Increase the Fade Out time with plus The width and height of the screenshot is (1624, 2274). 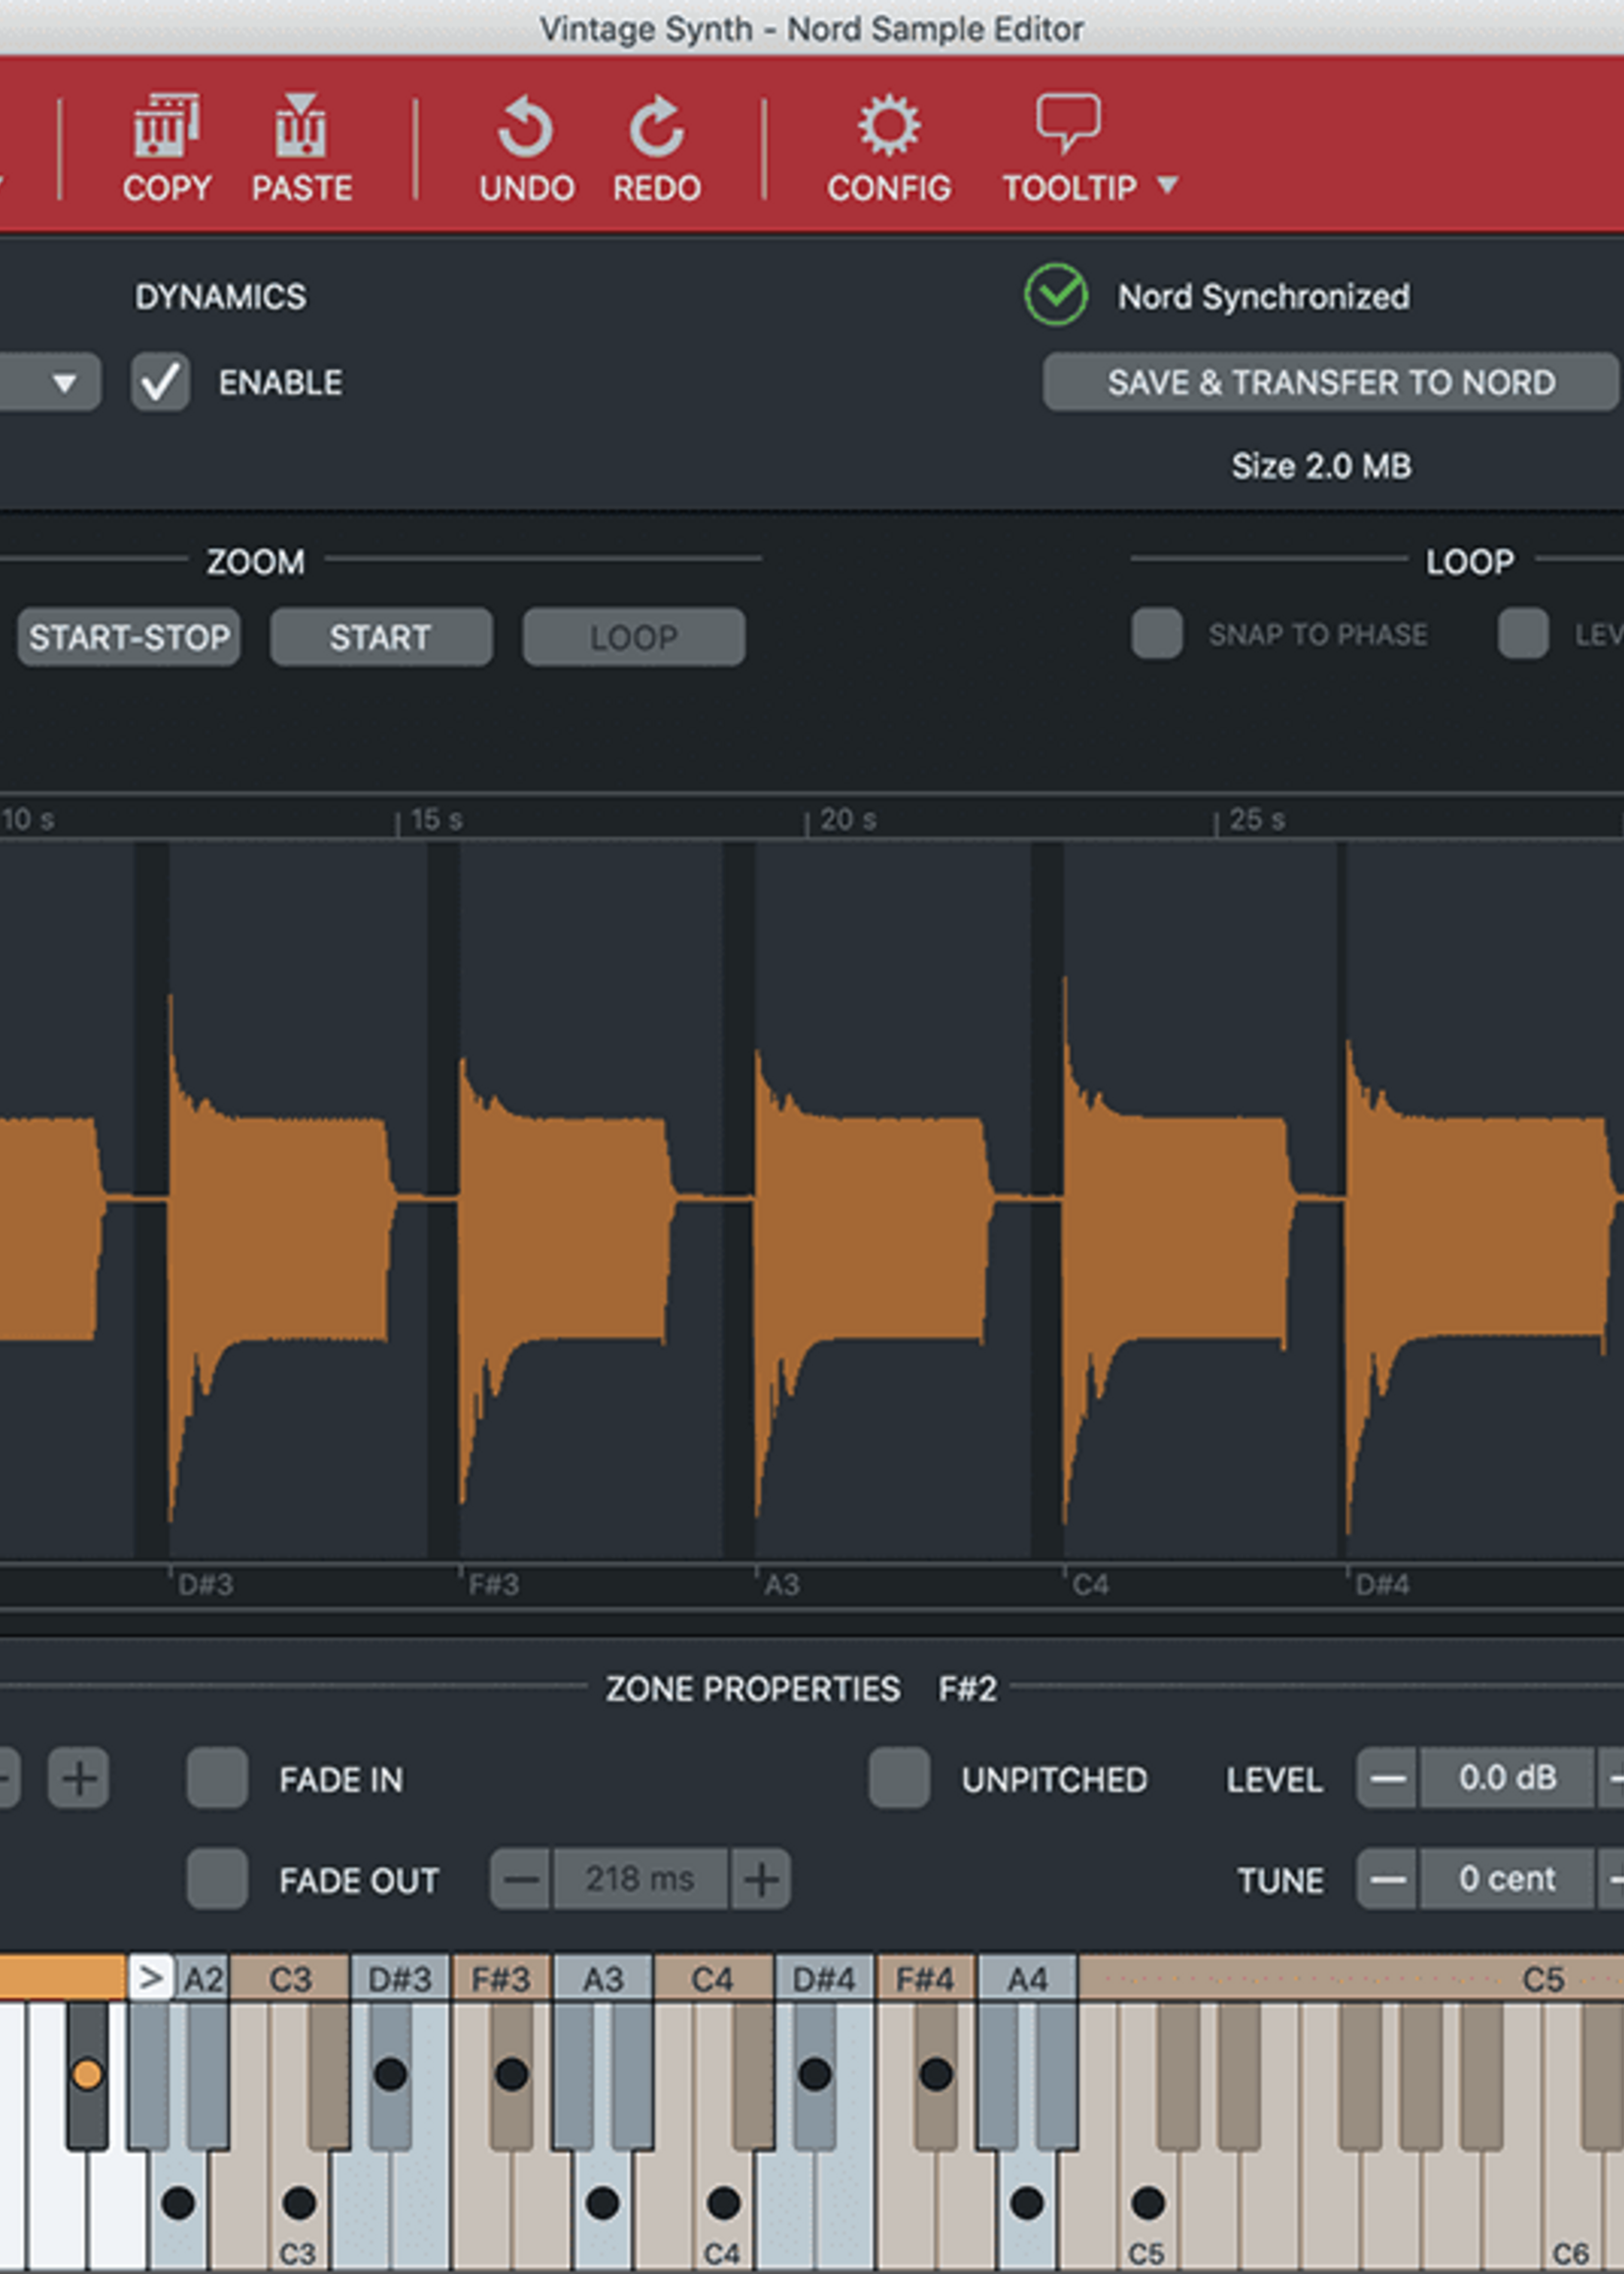click(x=761, y=1880)
